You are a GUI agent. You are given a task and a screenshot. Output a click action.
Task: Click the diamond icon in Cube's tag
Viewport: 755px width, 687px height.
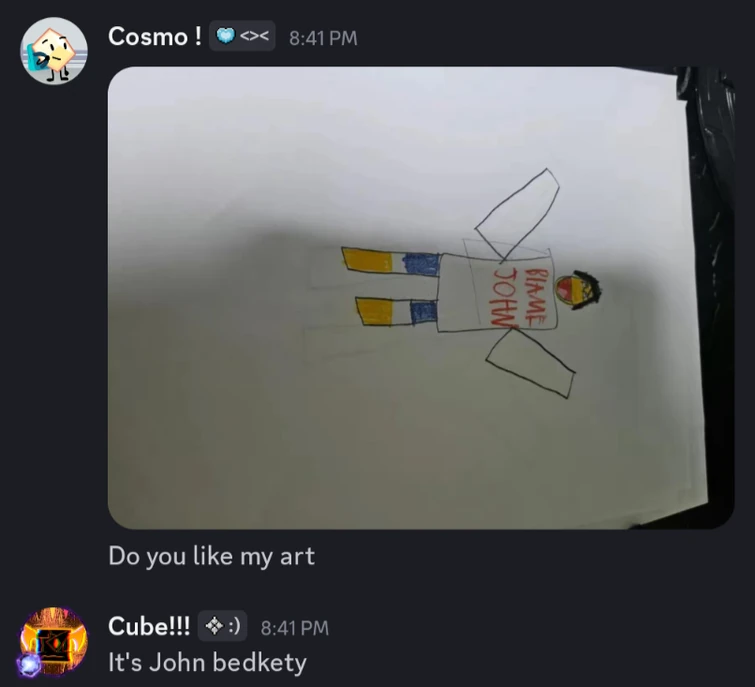[x=214, y=626]
